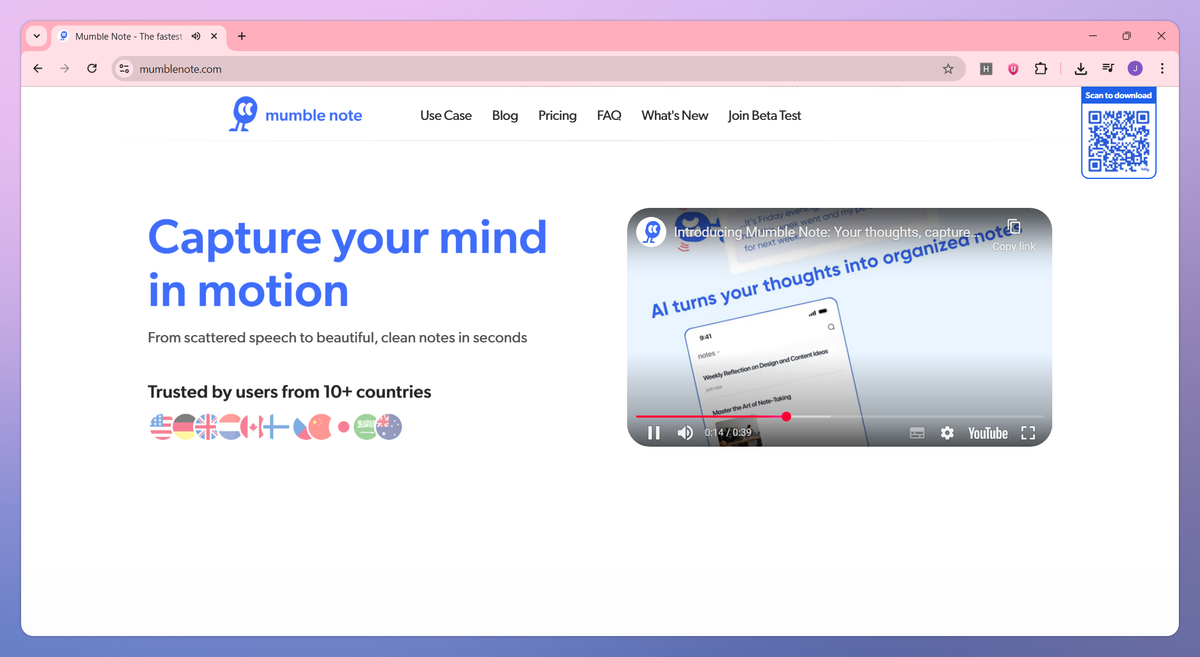Screen dimensions: 1200x657
Task: Open the What's New page
Action: coord(675,115)
